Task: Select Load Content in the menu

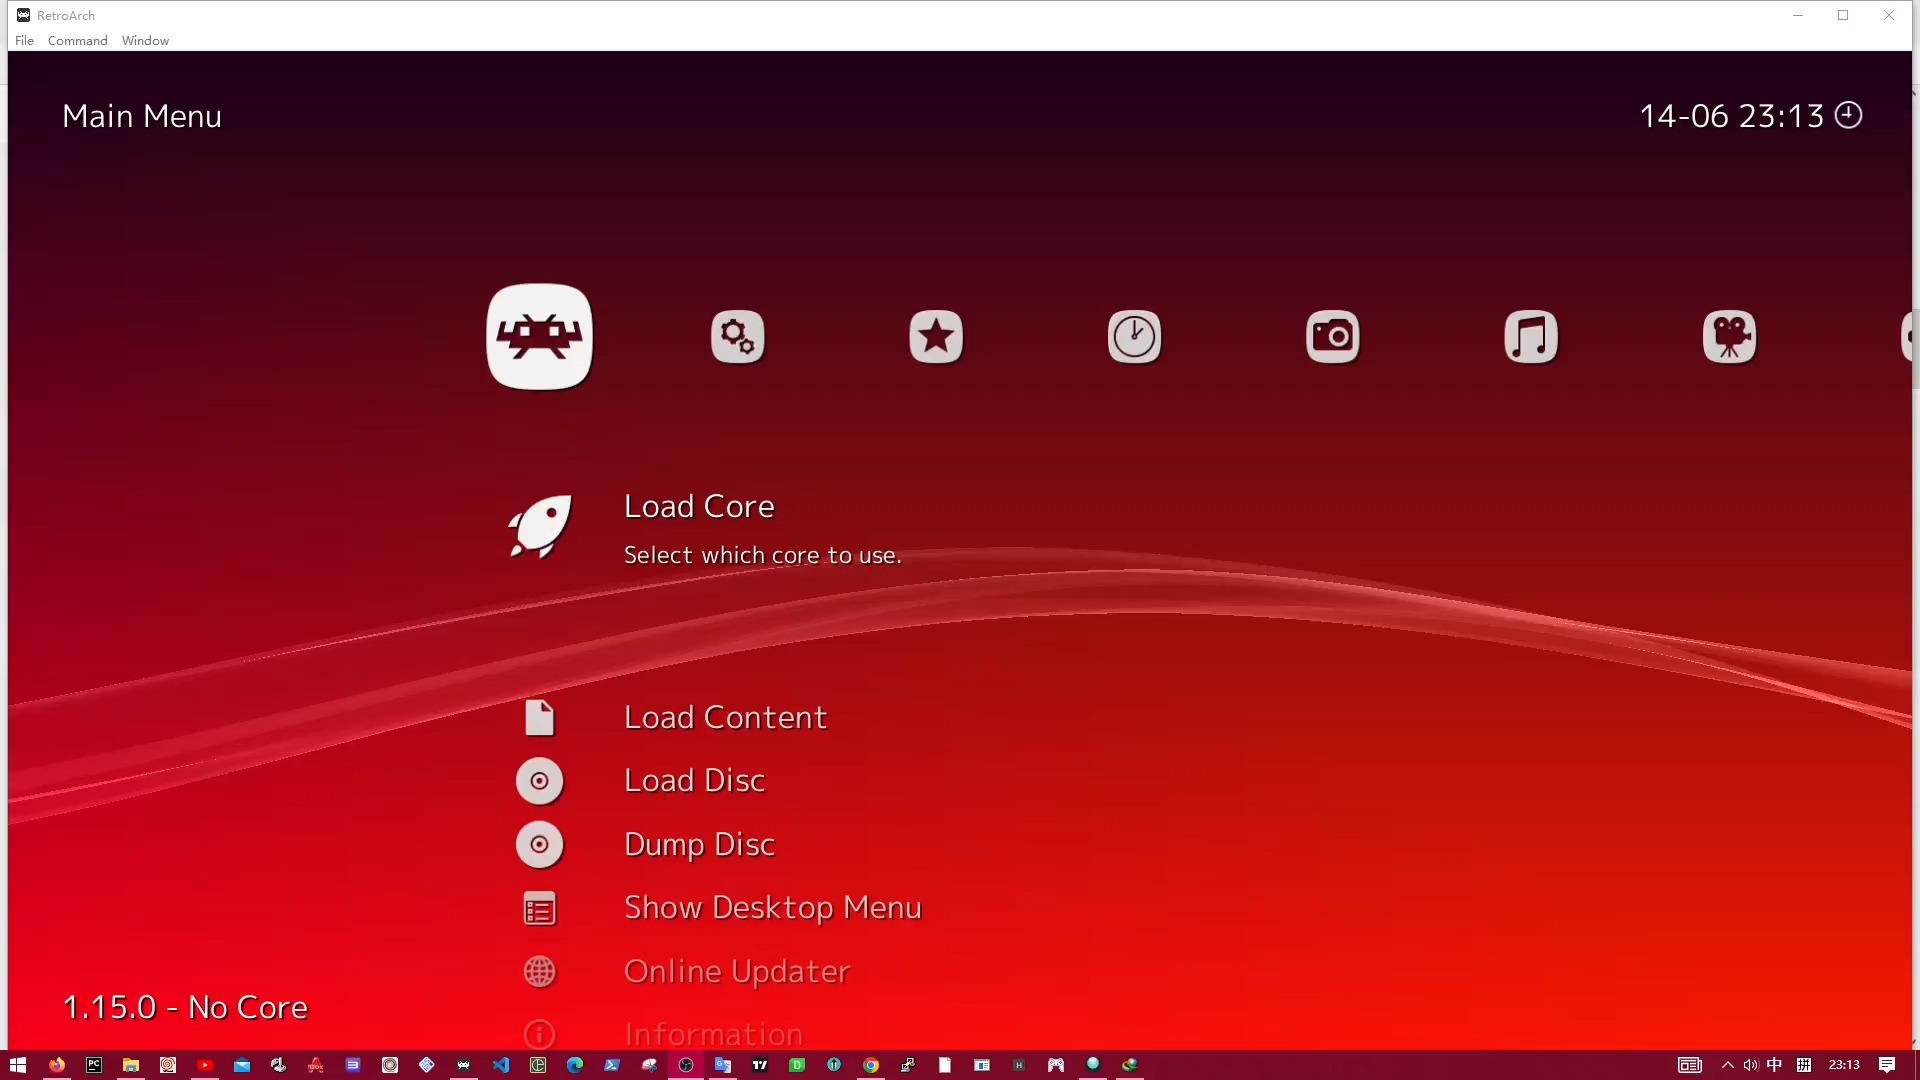Action: pyautogui.click(x=725, y=718)
